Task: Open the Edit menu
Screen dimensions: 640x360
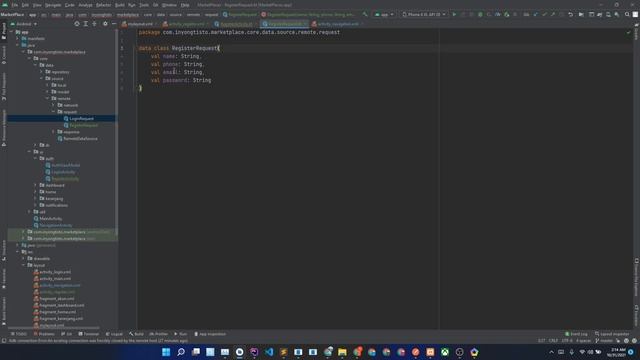Action: (25, 5)
